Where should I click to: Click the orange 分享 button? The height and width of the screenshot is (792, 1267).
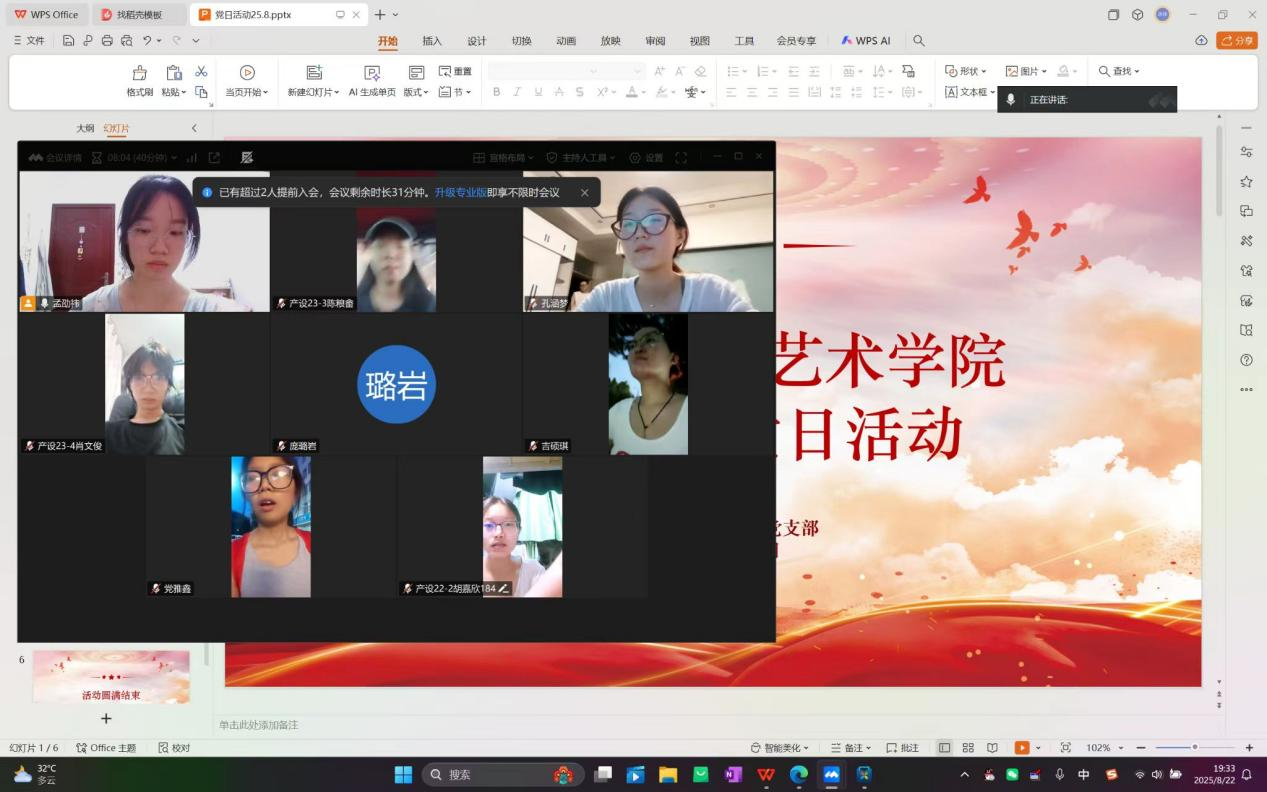tap(1237, 41)
